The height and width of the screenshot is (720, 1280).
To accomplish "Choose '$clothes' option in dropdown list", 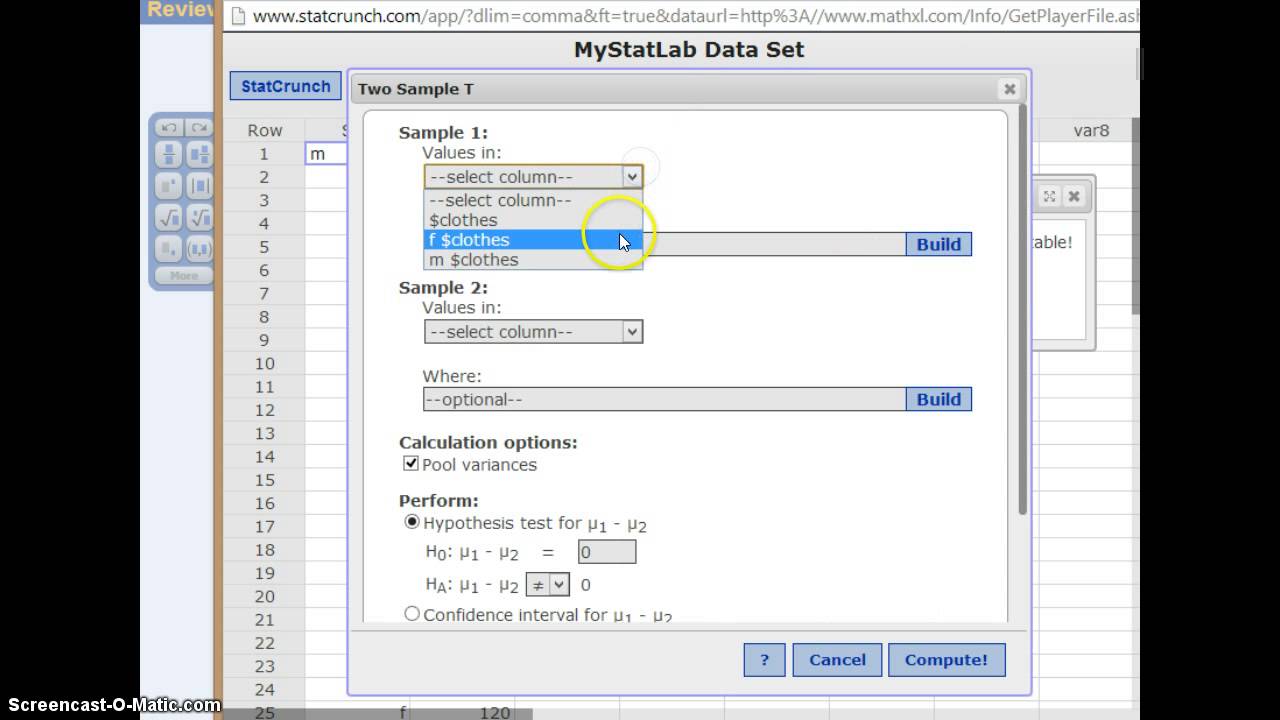I will point(533,220).
